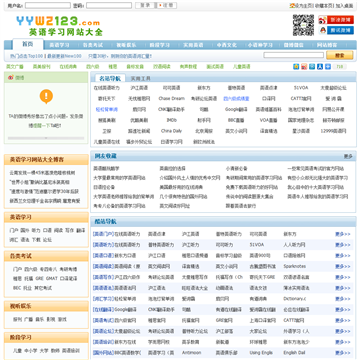Click the fourth dark-blue share icon

[x=320, y=66]
